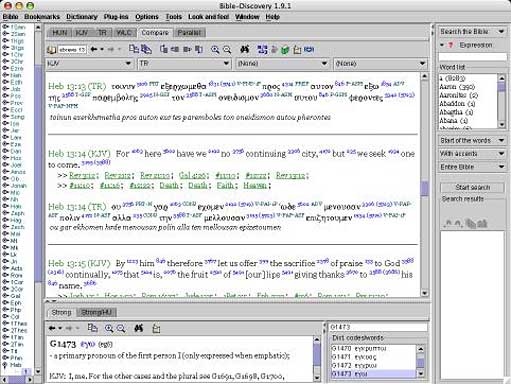The image size is (511, 384).
Task: Open the Bible menu
Action: [11, 17]
